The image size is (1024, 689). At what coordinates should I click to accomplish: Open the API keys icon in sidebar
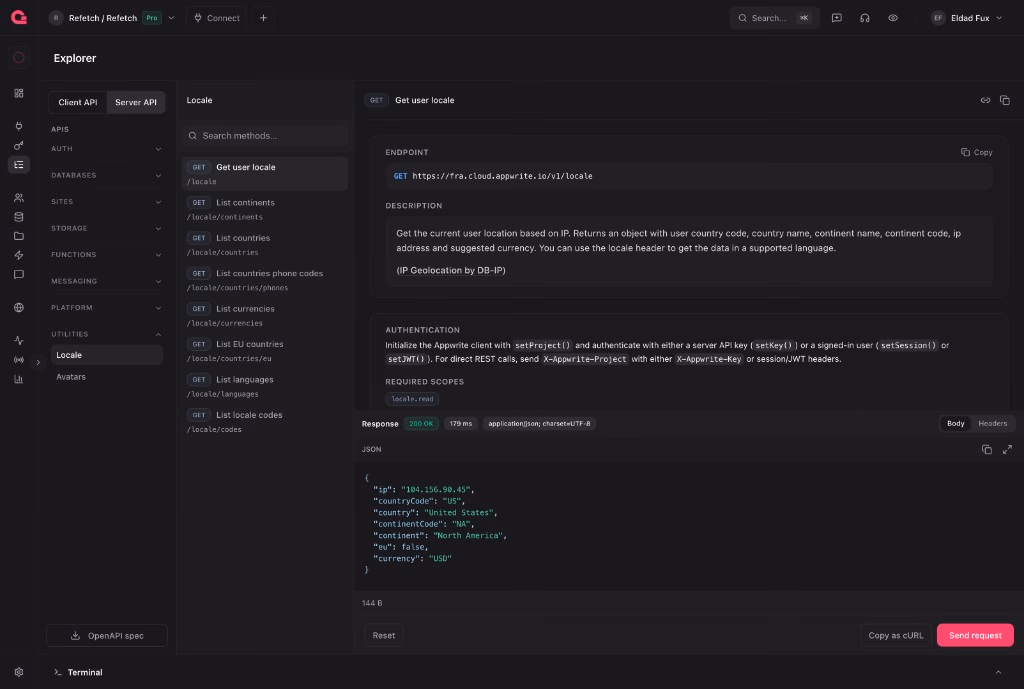point(19,145)
